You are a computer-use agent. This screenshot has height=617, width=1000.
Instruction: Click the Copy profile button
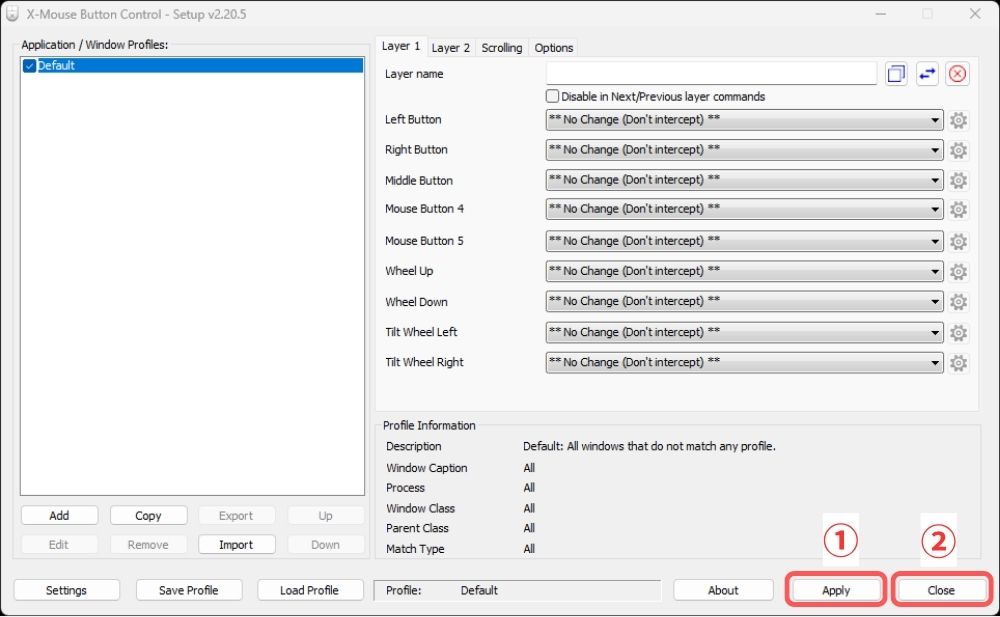[x=148, y=516]
